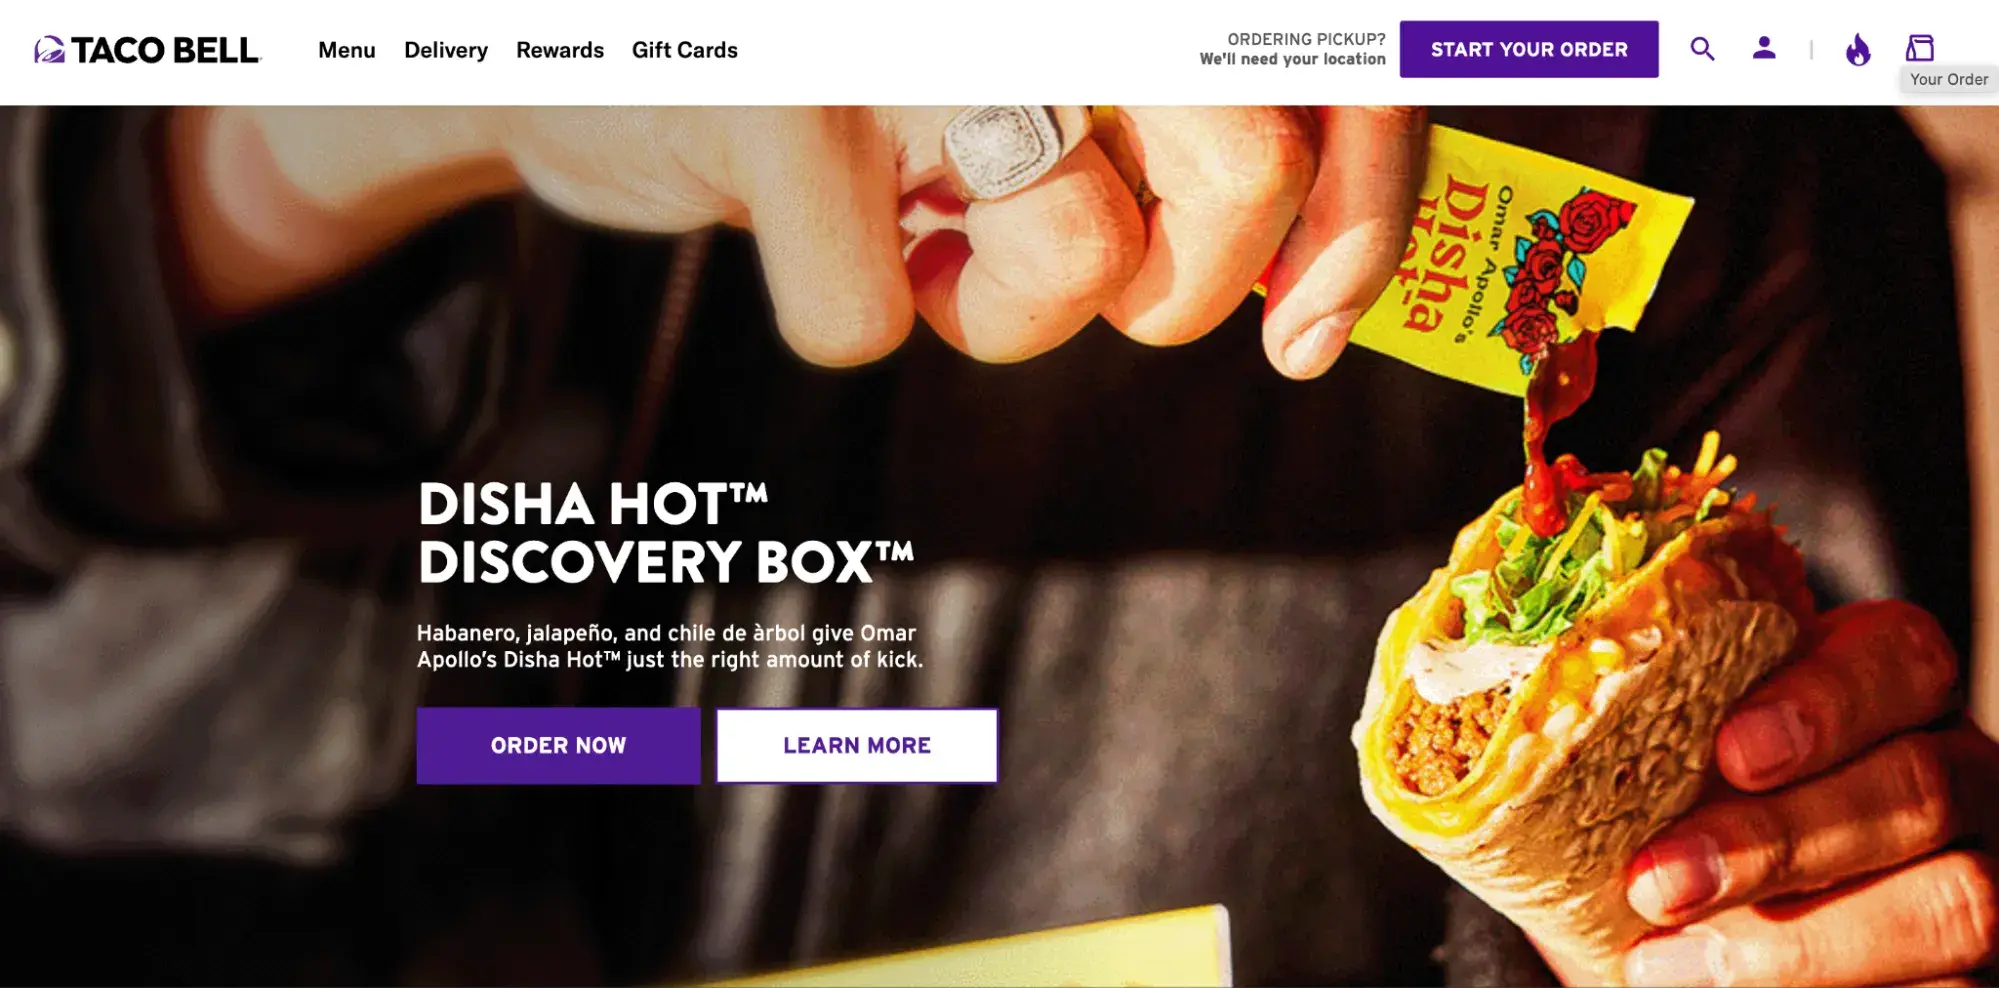Click the Habanero, jalapeño description text
Image resolution: width=1999 pixels, height=988 pixels.
click(x=670, y=646)
